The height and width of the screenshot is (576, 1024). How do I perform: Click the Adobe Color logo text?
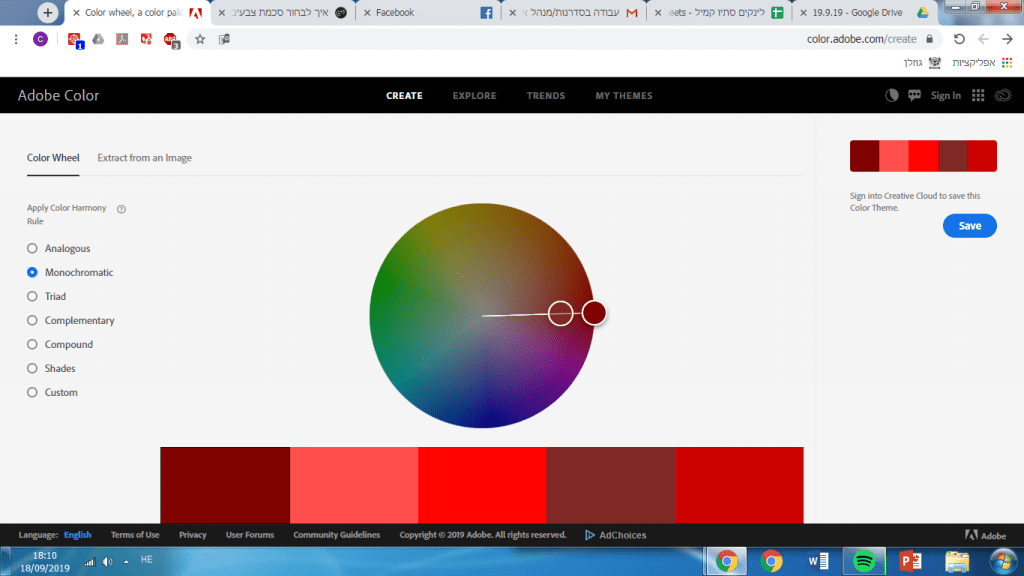58,95
